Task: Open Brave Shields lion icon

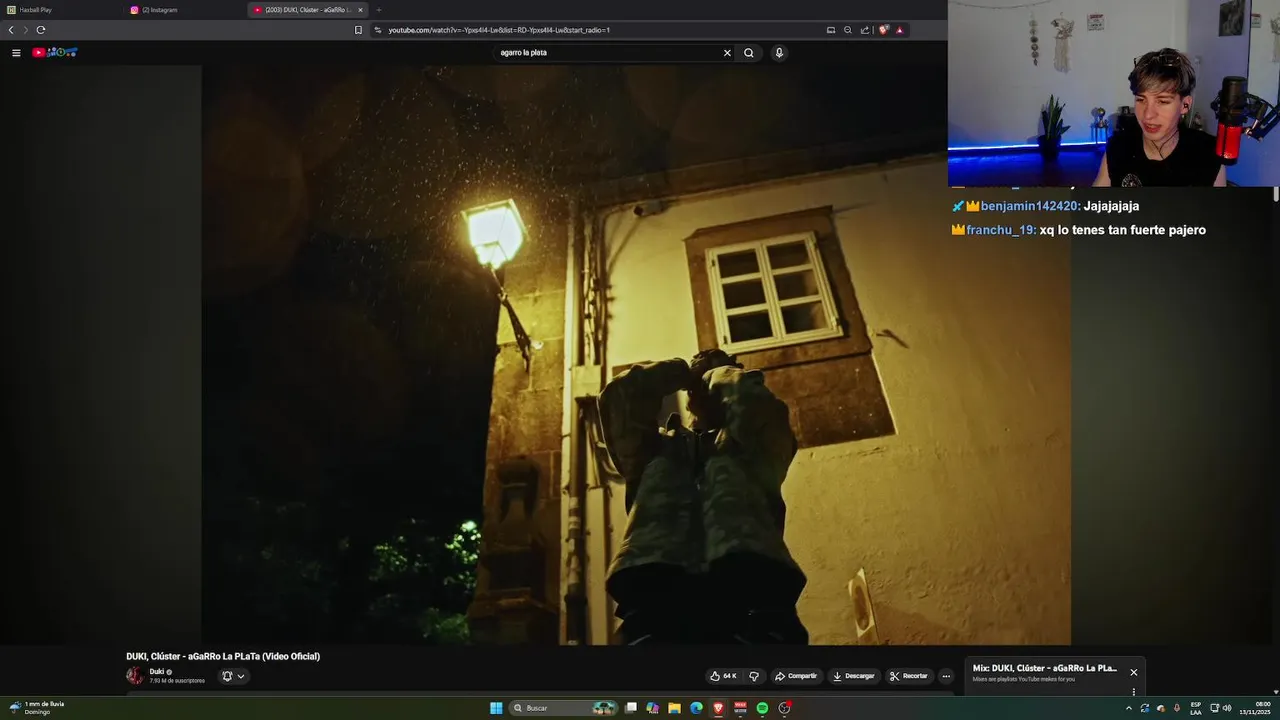Action: 883,30
